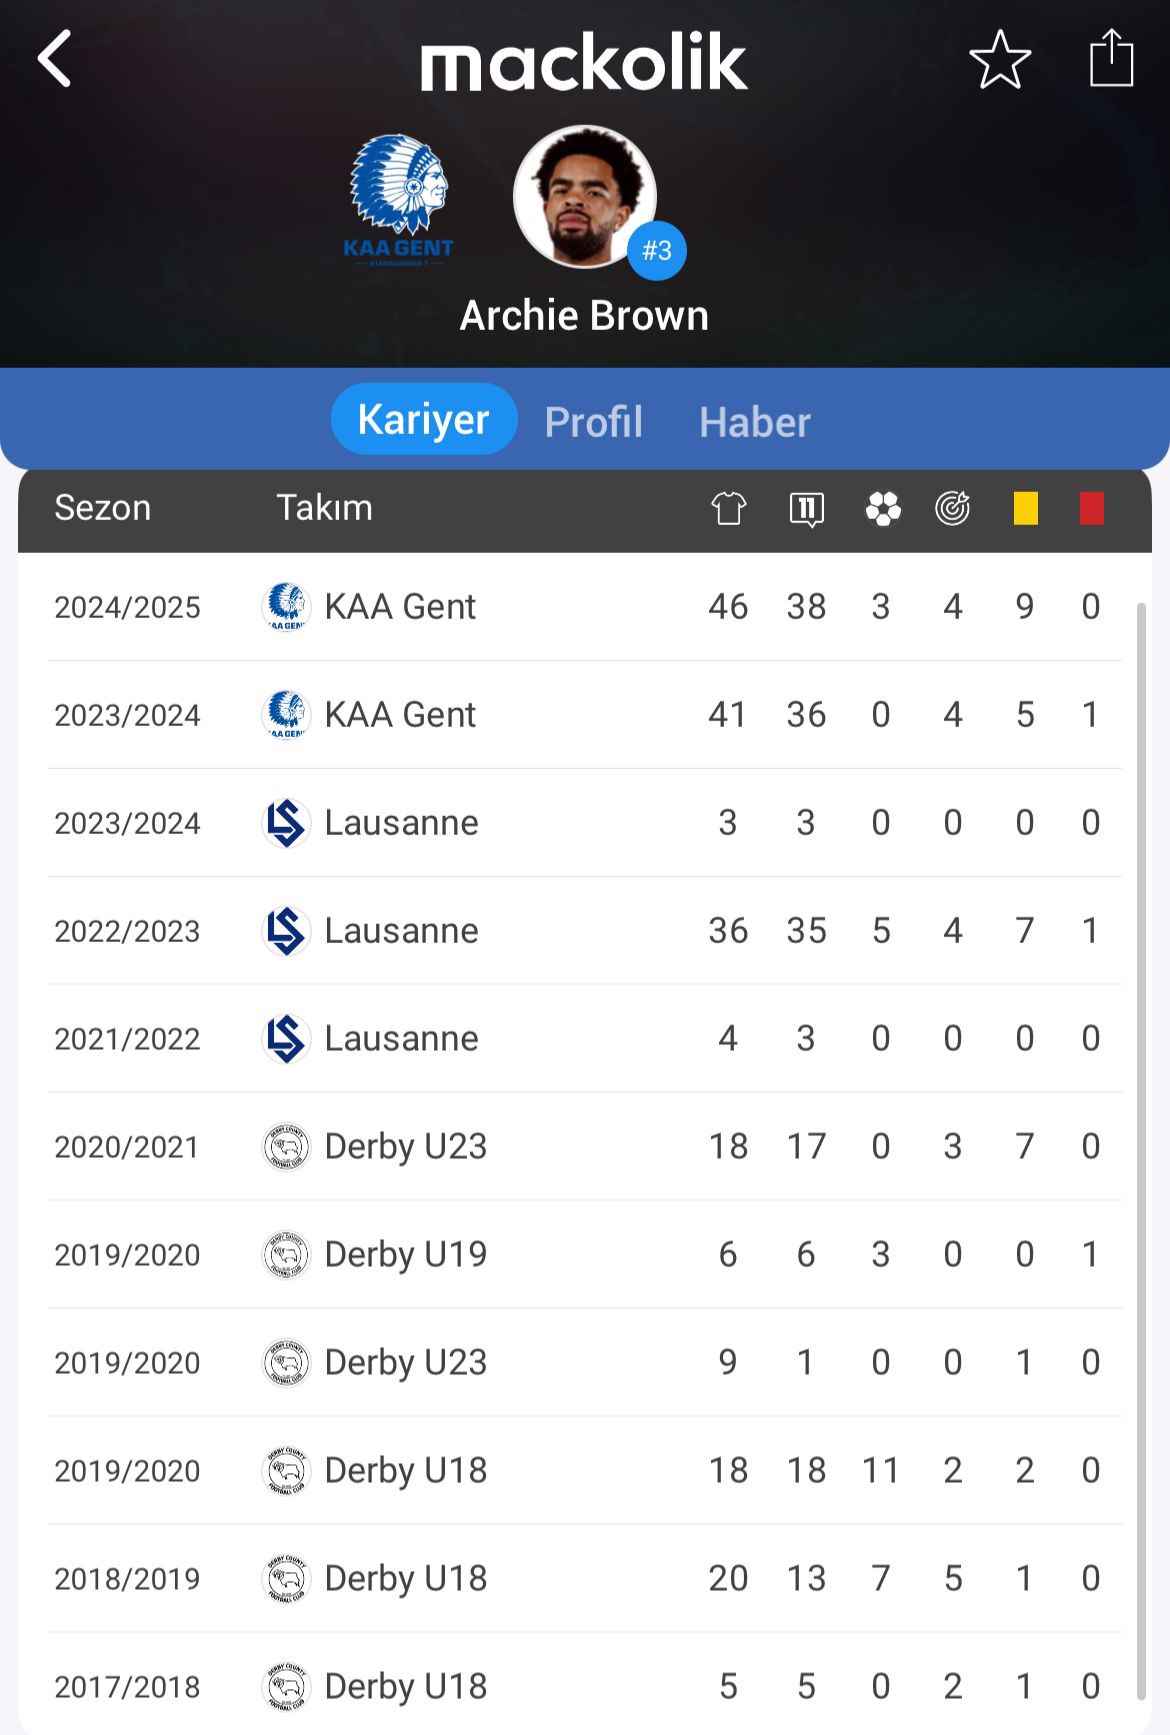Viewport: 1170px width, 1735px height.
Task: Click the career table vertical scrollbar
Action: (x=1141, y=1150)
